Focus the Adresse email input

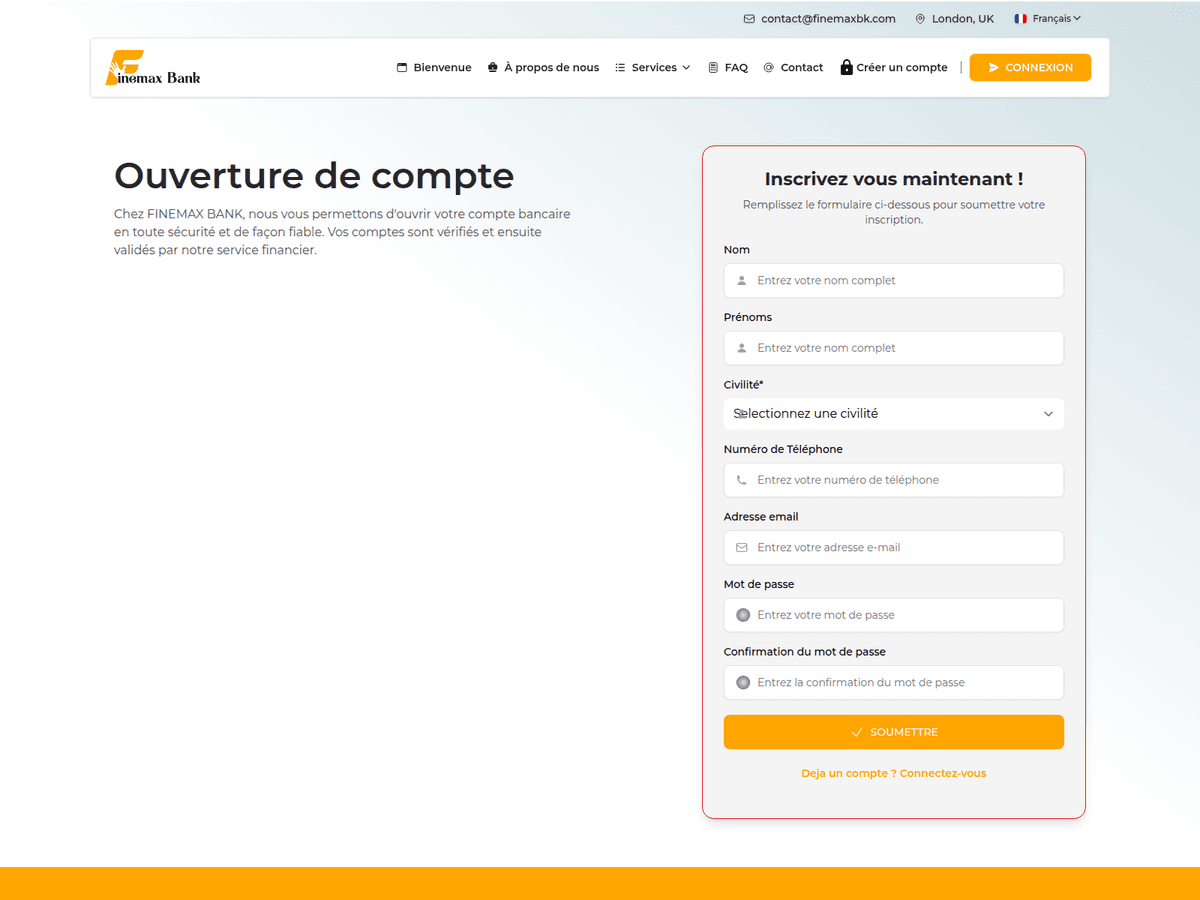tap(894, 548)
